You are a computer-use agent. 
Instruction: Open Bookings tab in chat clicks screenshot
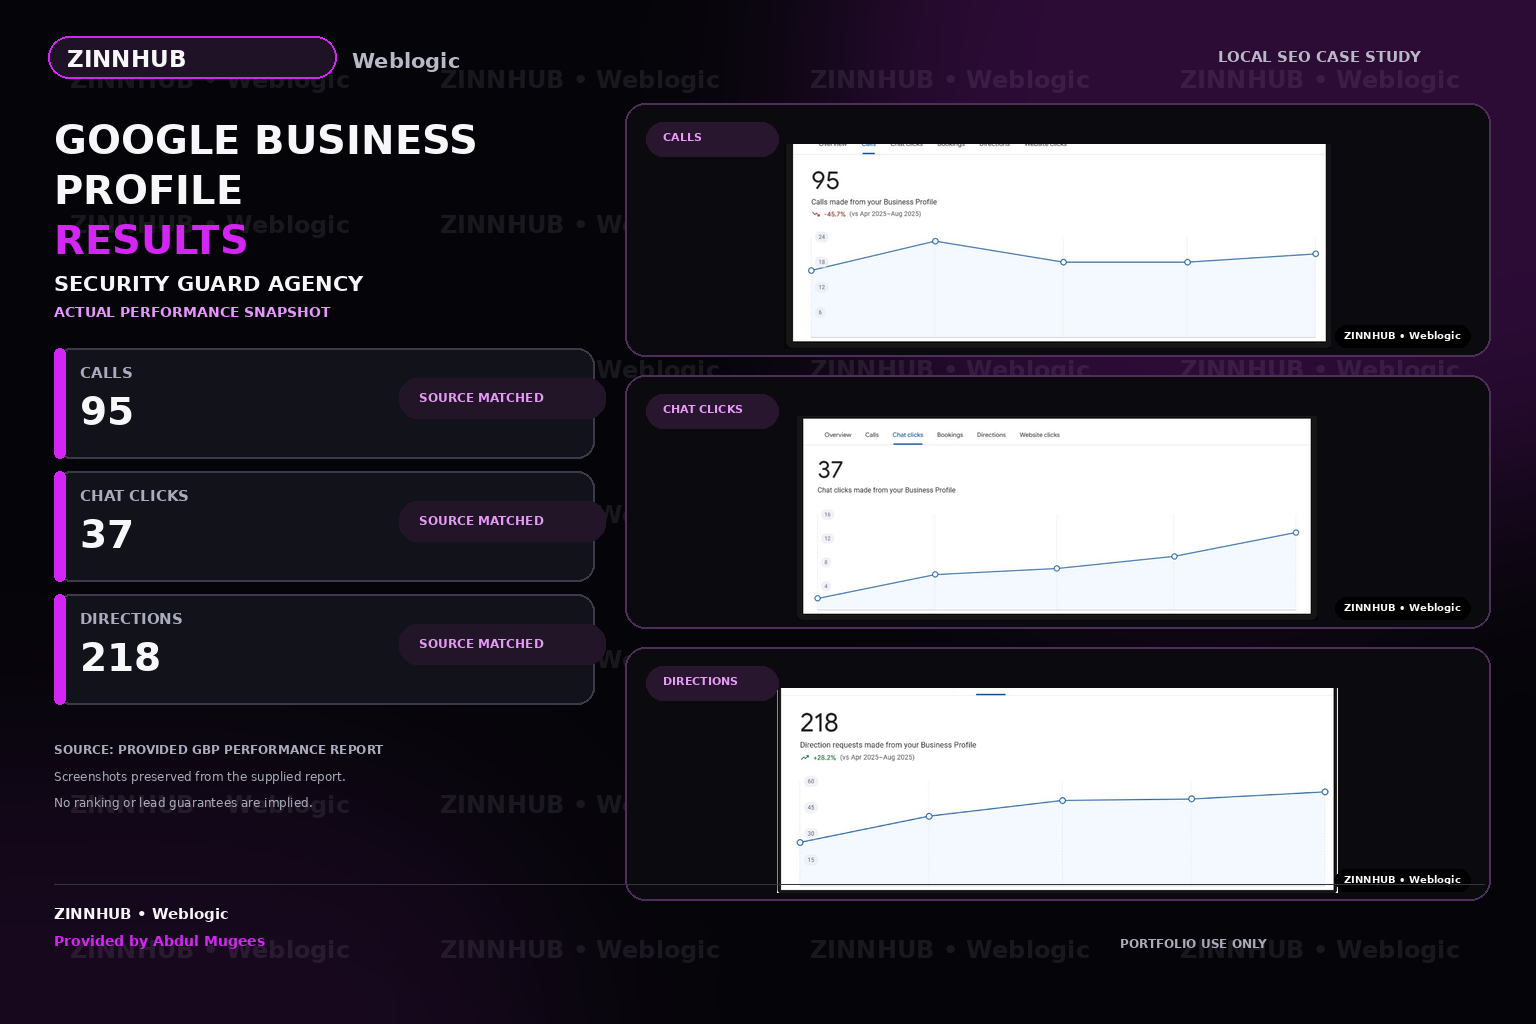pyautogui.click(x=950, y=435)
